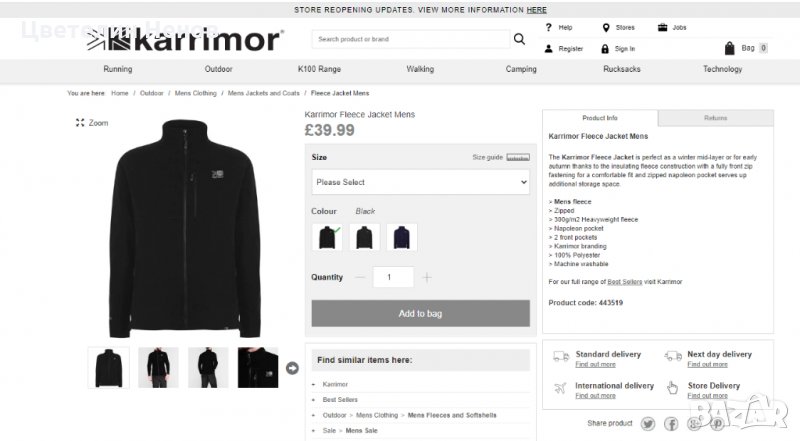The height and width of the screenshot is (441, 800).
Task: Decrease quantity with minus button
Action: pos(360,277)
